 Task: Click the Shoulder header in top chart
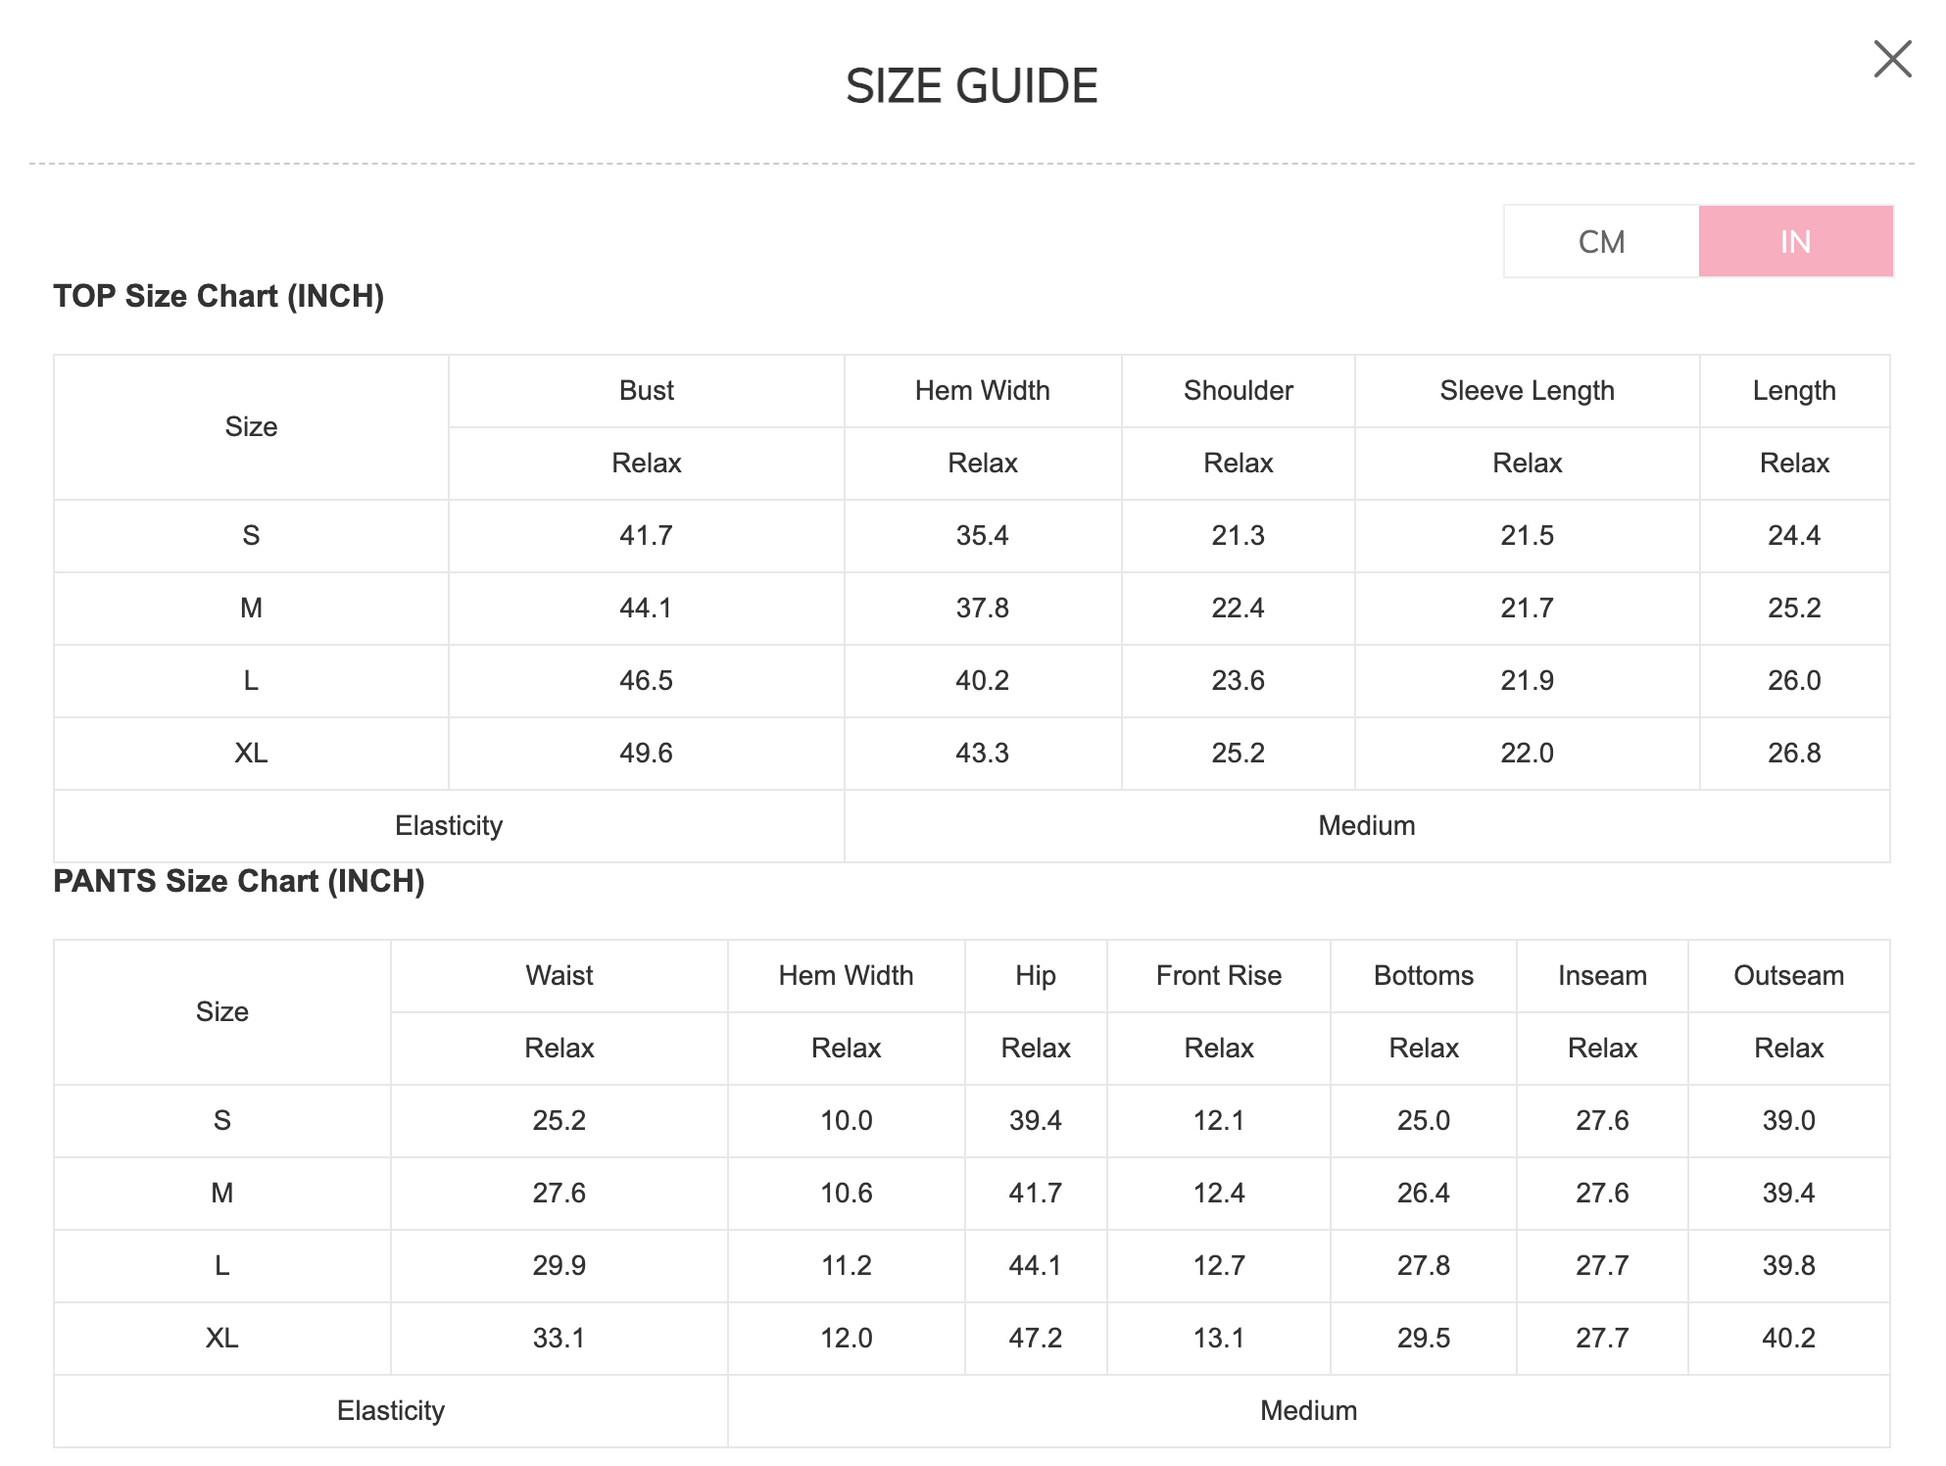point(1237,391)
